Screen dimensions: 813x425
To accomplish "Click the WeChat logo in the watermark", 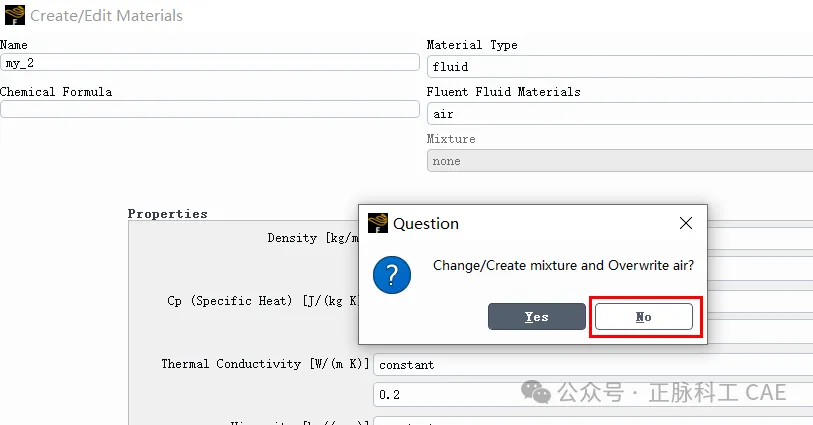I will (536, 392).
